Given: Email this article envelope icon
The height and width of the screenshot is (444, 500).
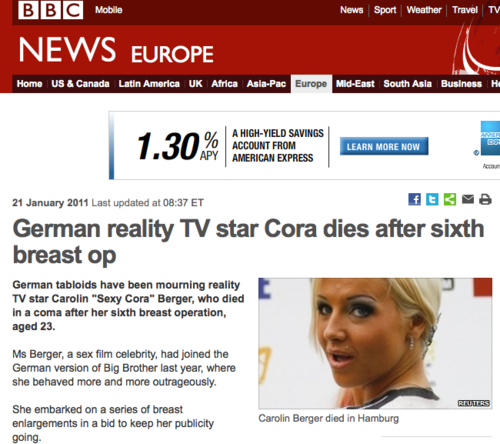Looking at the screenshot, I should [468, 199].
